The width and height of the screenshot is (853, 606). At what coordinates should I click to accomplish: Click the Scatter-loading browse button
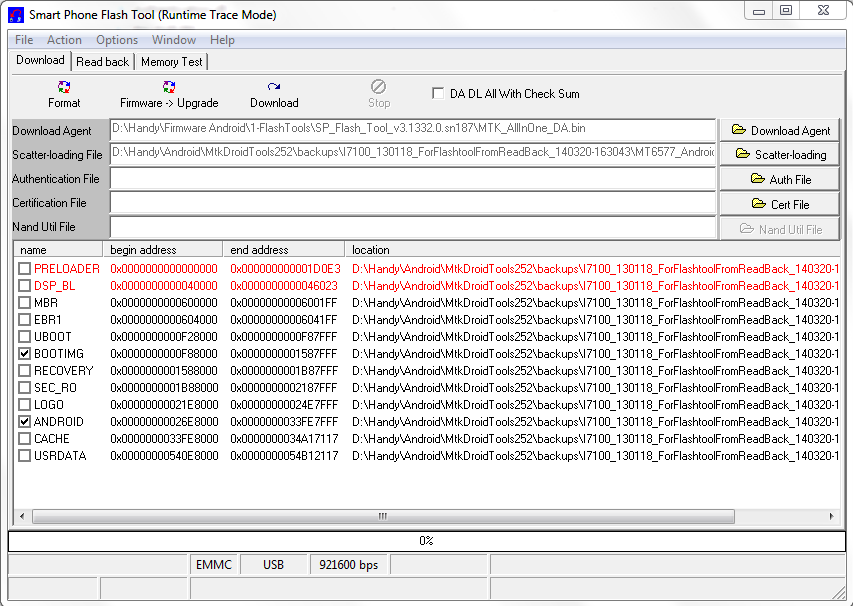780,154
